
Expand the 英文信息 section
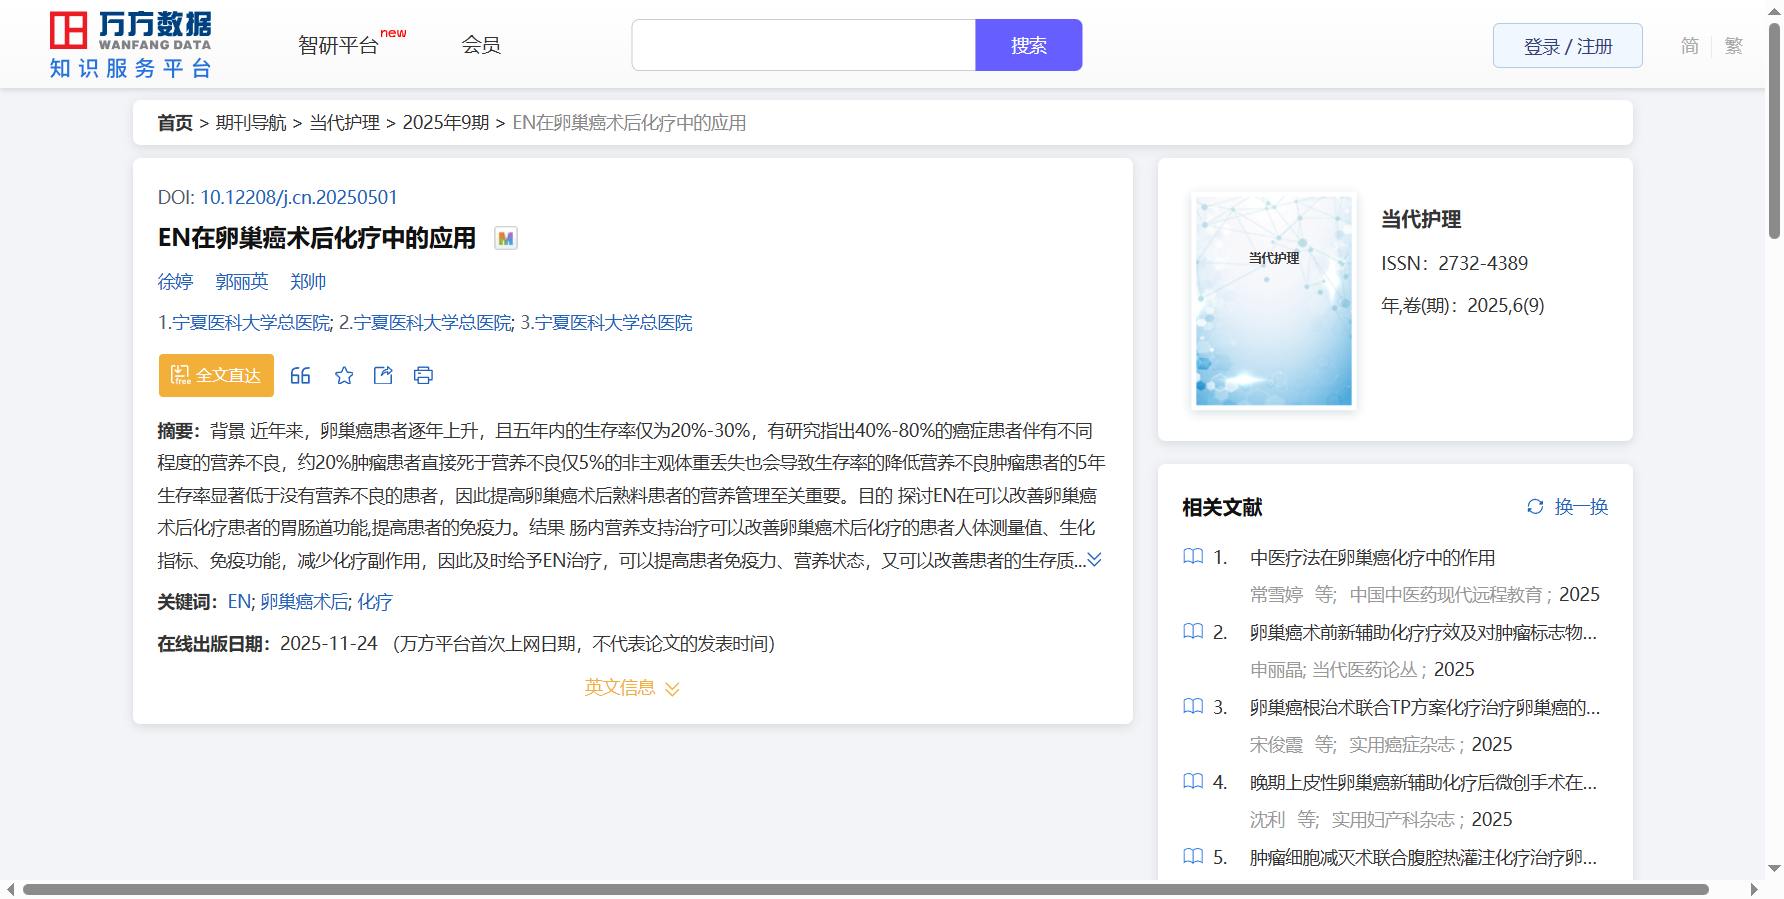(632, 688)
